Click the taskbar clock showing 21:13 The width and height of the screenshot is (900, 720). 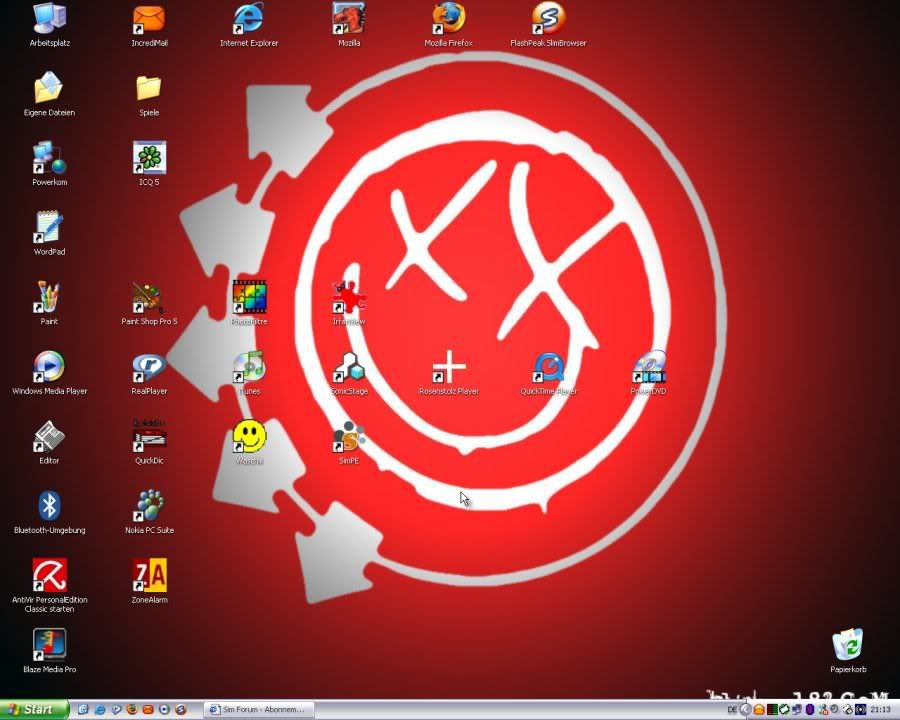881,710
